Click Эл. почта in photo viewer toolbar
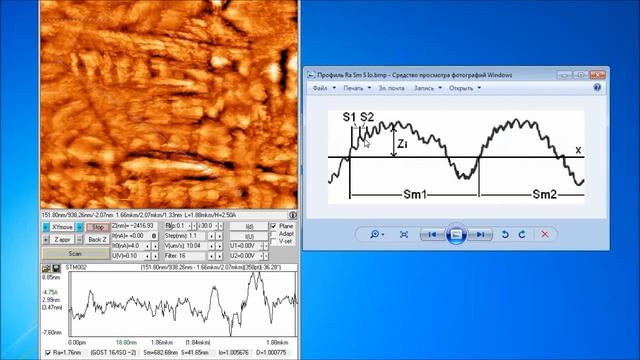 click(x=391, y=88)
